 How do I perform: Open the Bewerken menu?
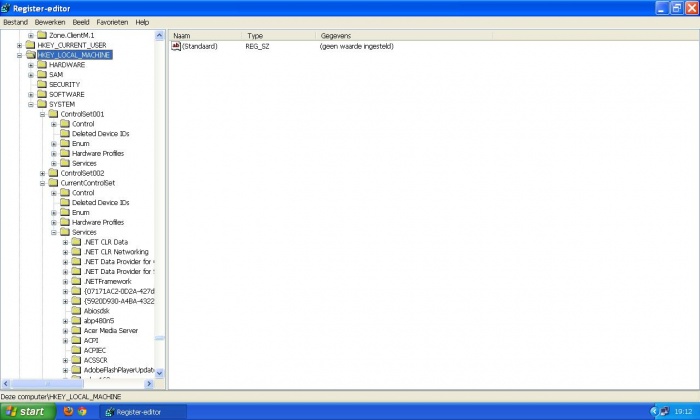[x=50, y=22]
